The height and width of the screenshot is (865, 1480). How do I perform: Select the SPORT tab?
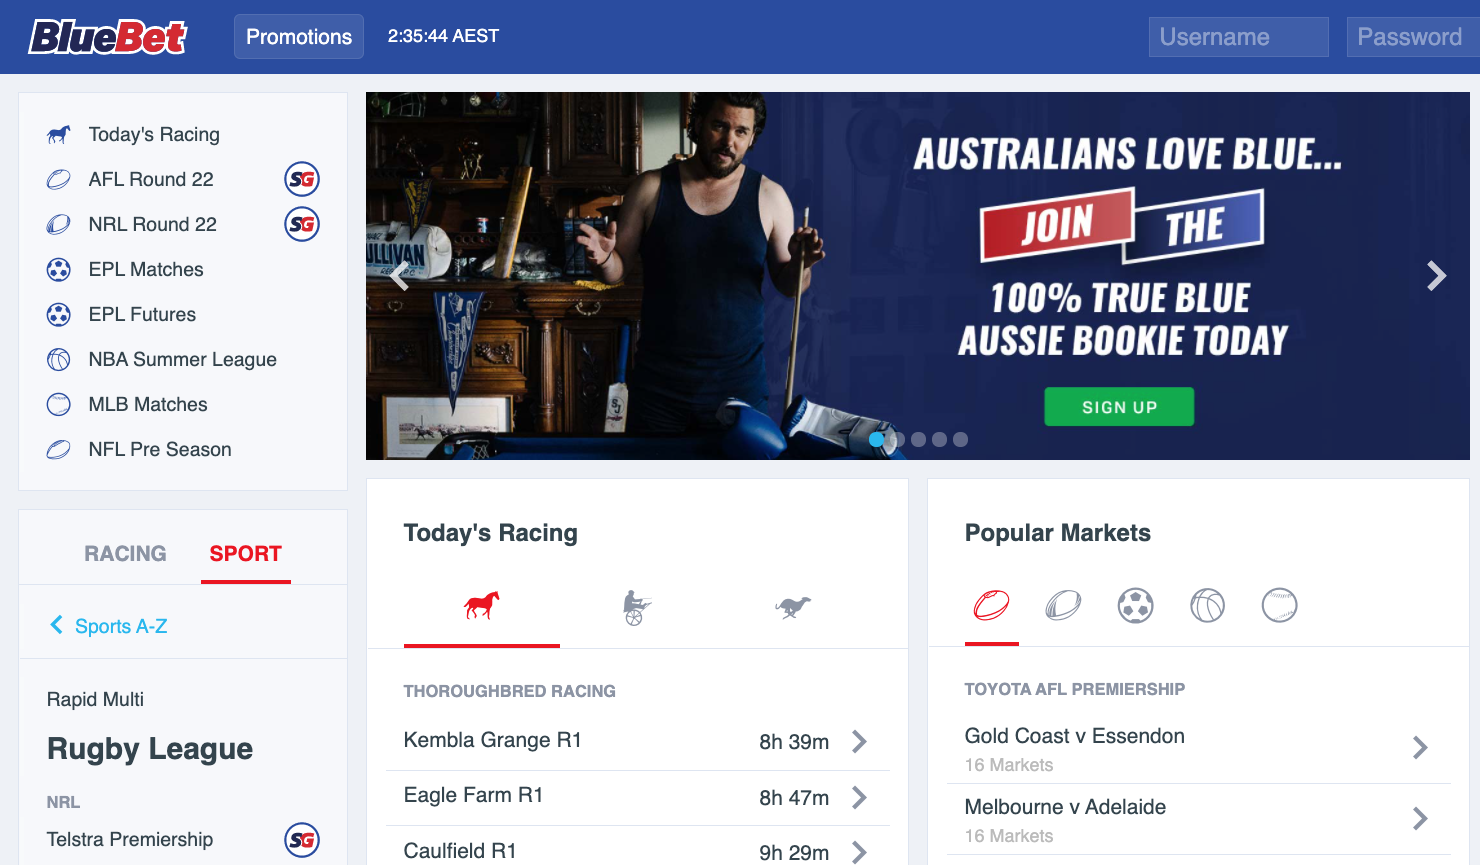click(245, 553)
